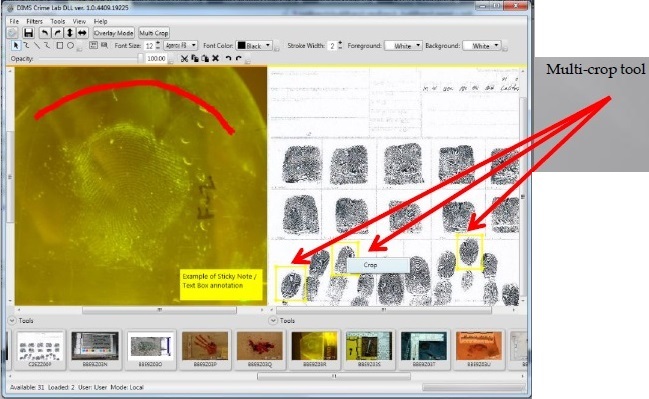Select the blood spatter thumbnail ending 203Q
The image size is (649, 399).
pyautogui.click(x=260, y=349)
